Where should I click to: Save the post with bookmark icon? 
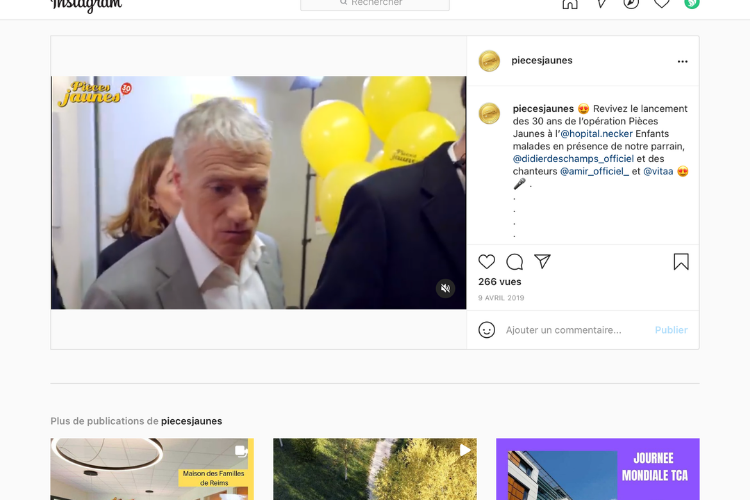[681, 262]
